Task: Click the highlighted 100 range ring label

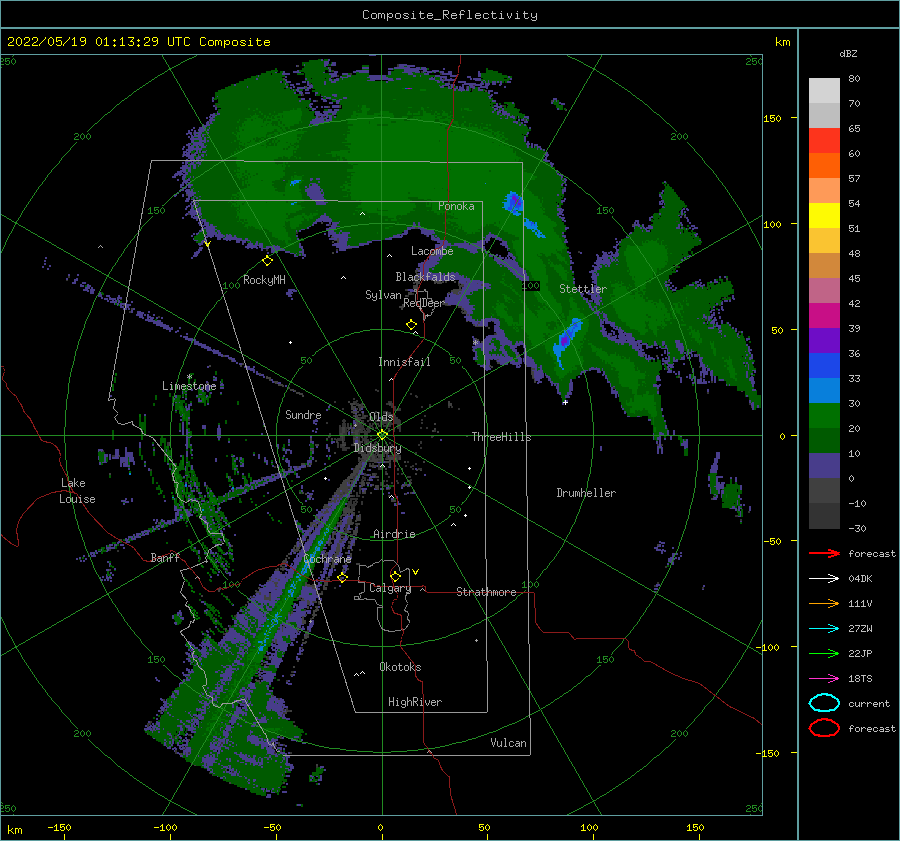Action: pos(531,285)
